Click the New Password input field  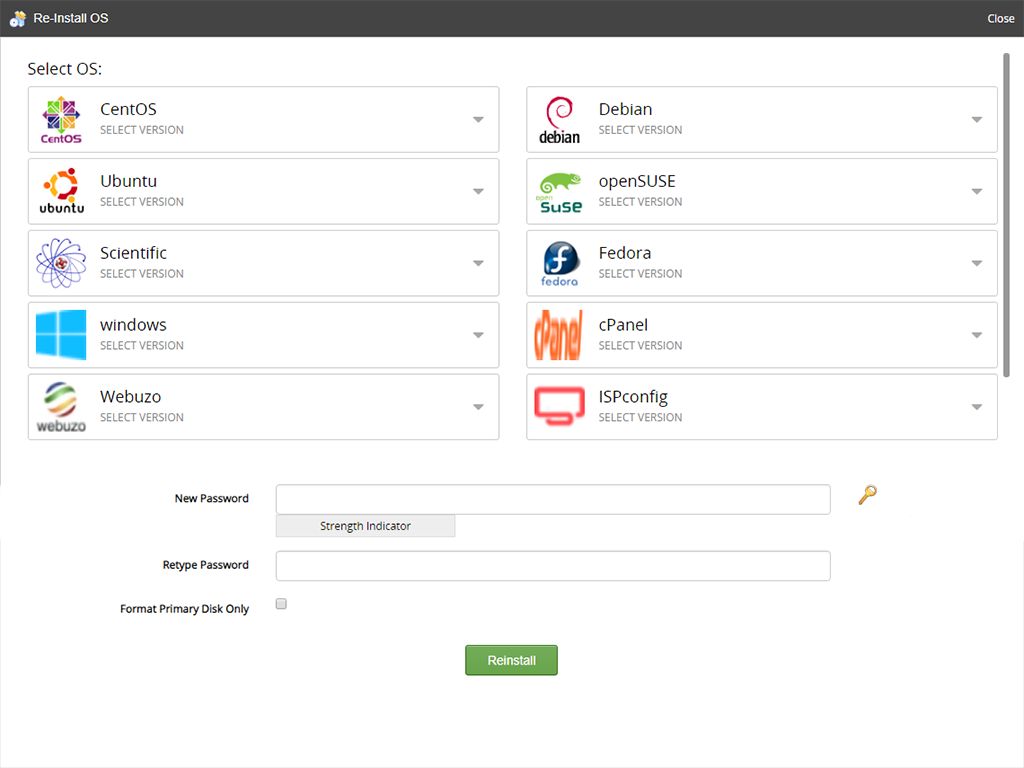pos(553,499)
